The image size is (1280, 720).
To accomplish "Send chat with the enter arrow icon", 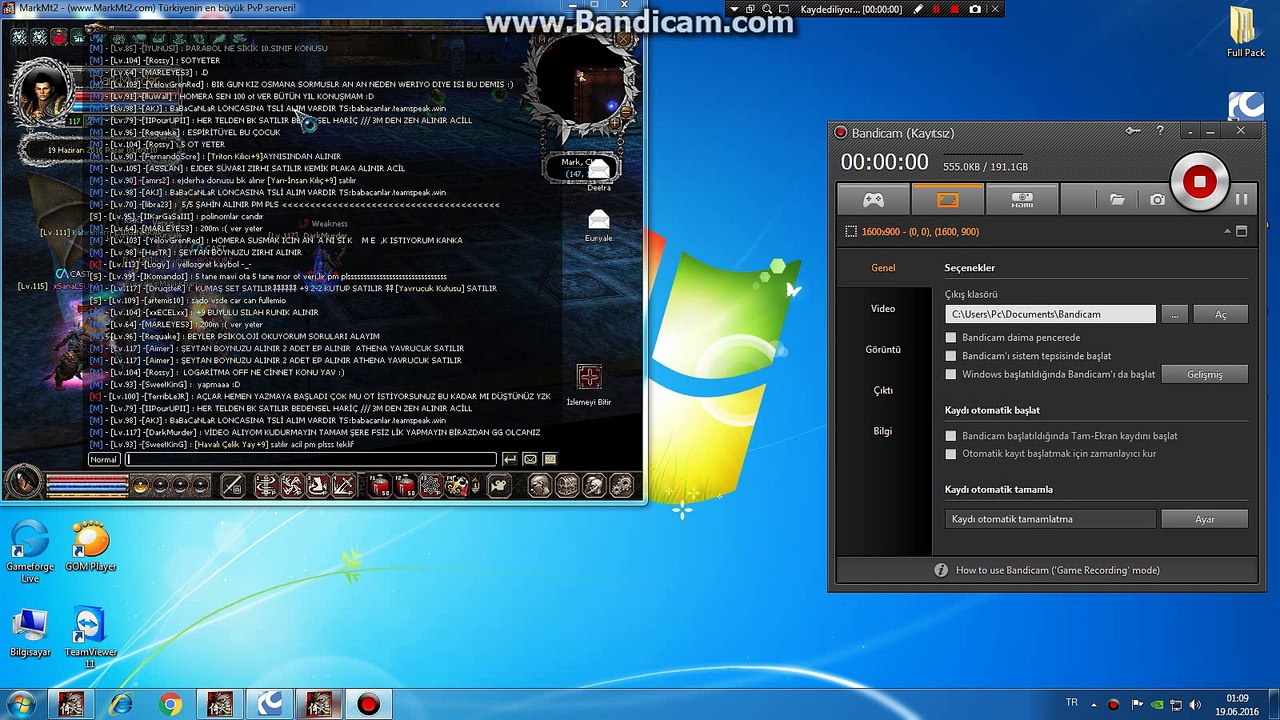I will tap(509, 459).
